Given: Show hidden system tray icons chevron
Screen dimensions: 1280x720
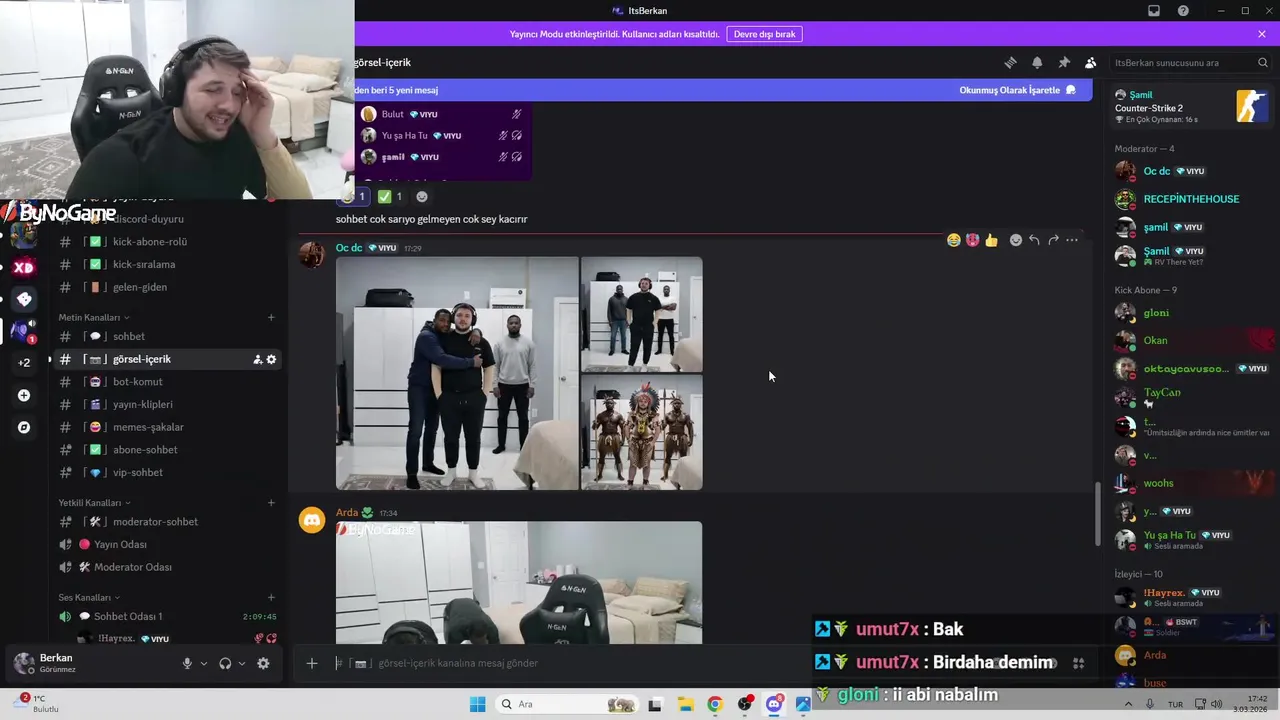Looking at the screenshot, I should click(1129, 704).
